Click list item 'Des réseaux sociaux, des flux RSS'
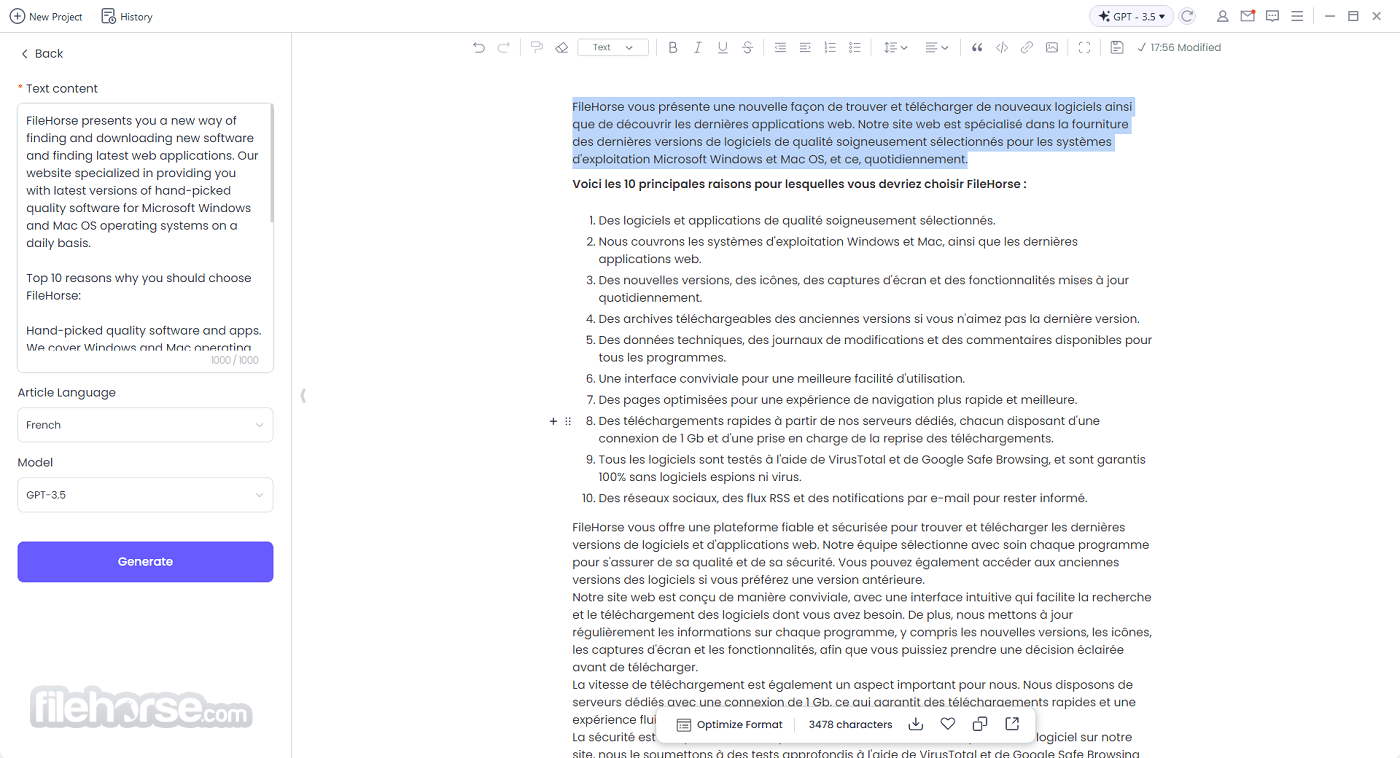This screenshot has width=1400, height=758. 843,498
